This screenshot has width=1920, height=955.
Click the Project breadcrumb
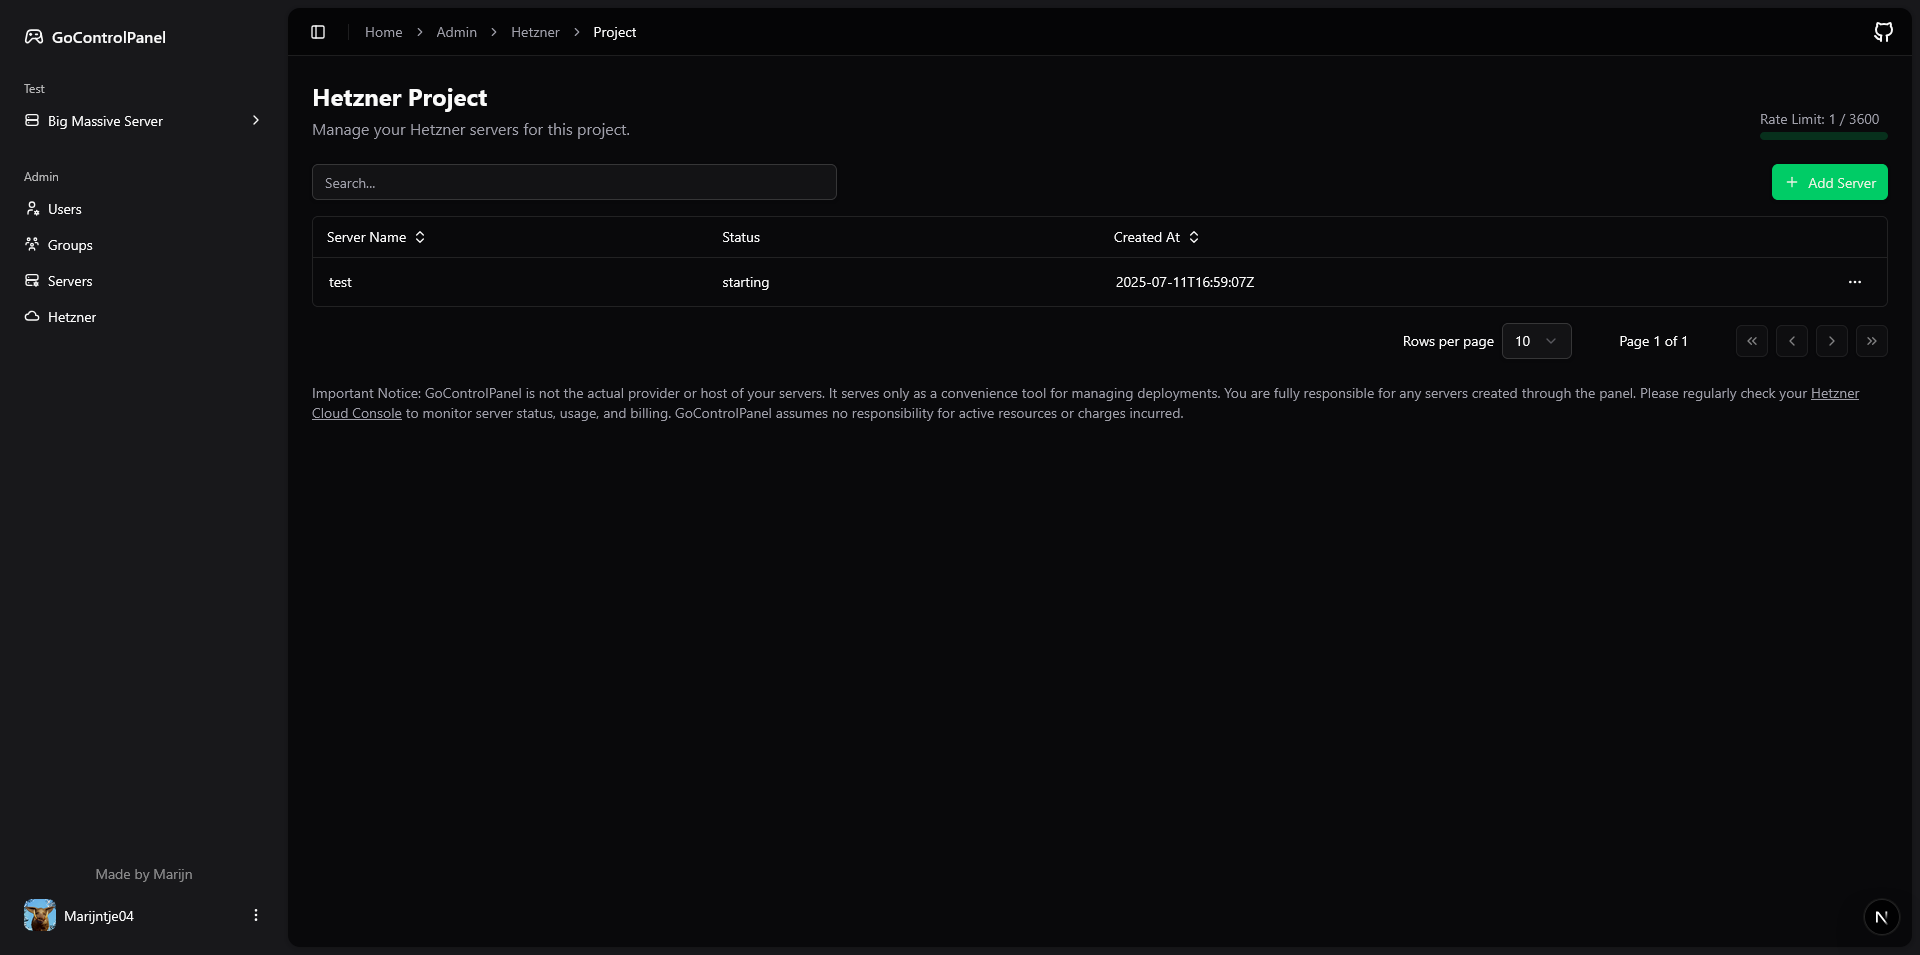click(x=614, y=32)
